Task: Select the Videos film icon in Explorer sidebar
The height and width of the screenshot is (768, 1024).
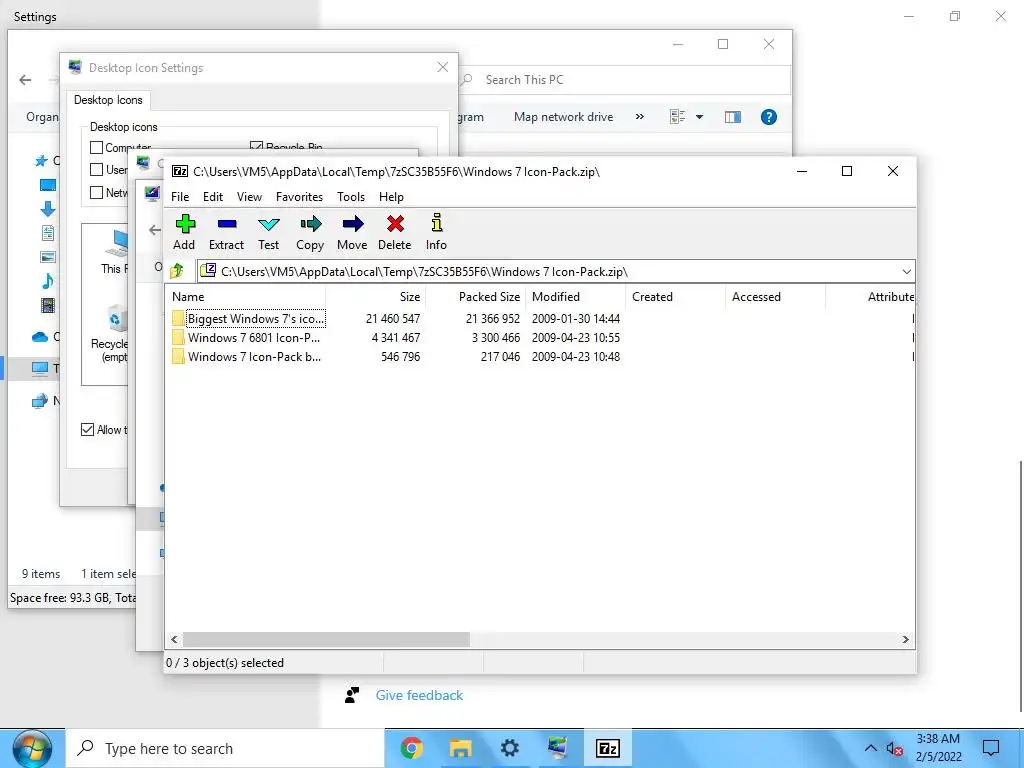Action: click(48, 305)
